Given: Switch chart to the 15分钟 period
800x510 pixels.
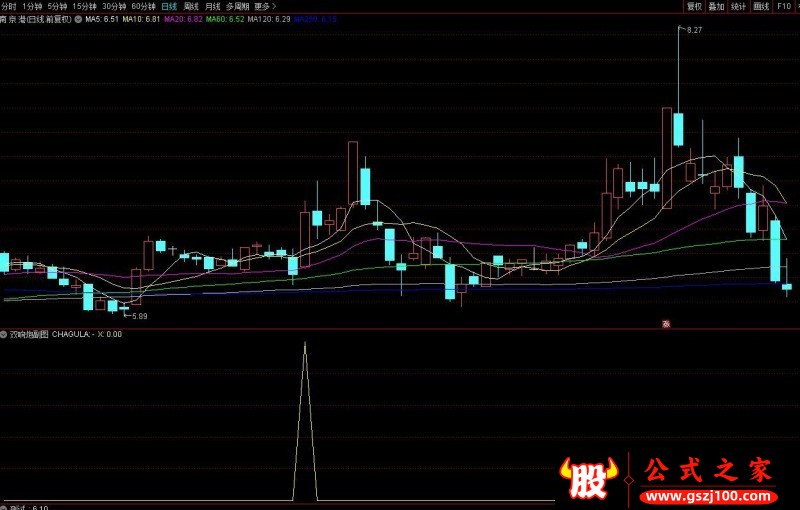Looking at the screenshot, I should click(x=84, y=6).
